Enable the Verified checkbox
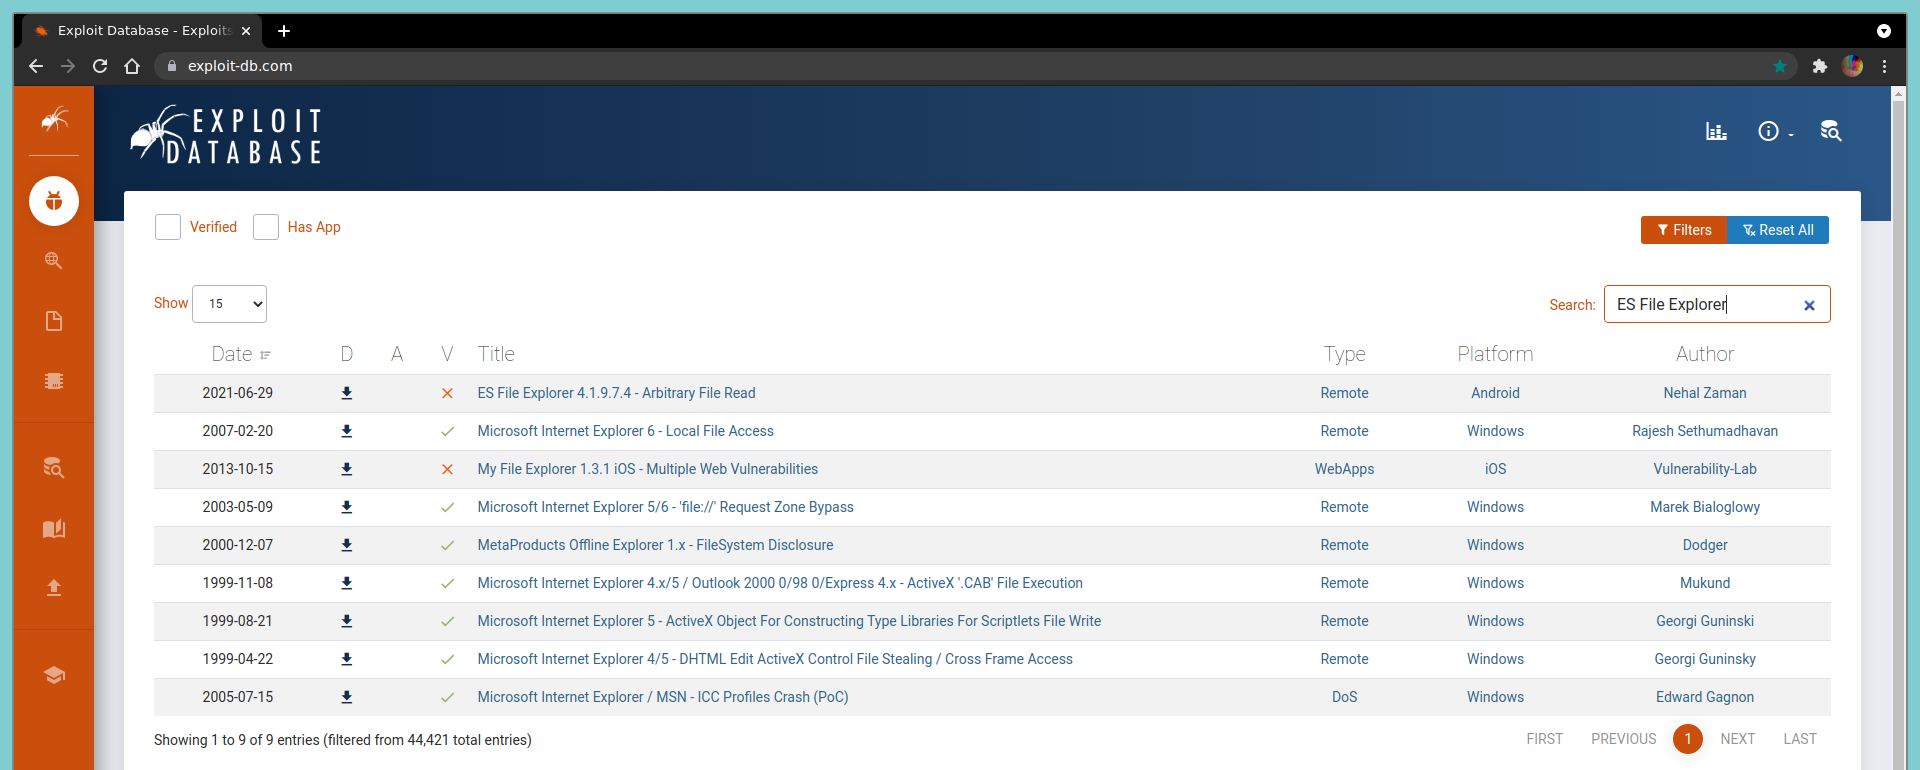The width and height of the screenshot is (1920, 770). tap(168, 227)
